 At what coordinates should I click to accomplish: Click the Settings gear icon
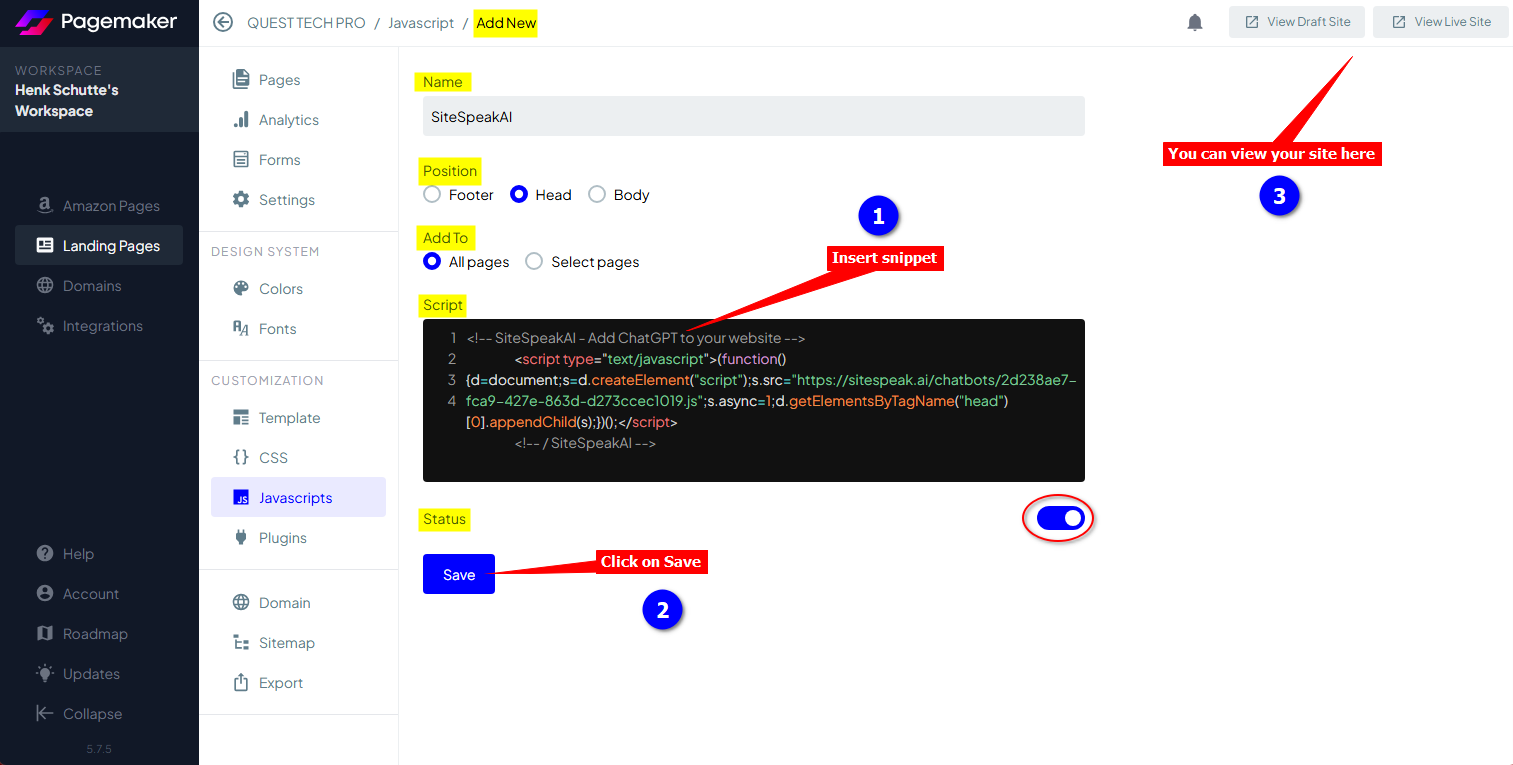tap(241, 199)
